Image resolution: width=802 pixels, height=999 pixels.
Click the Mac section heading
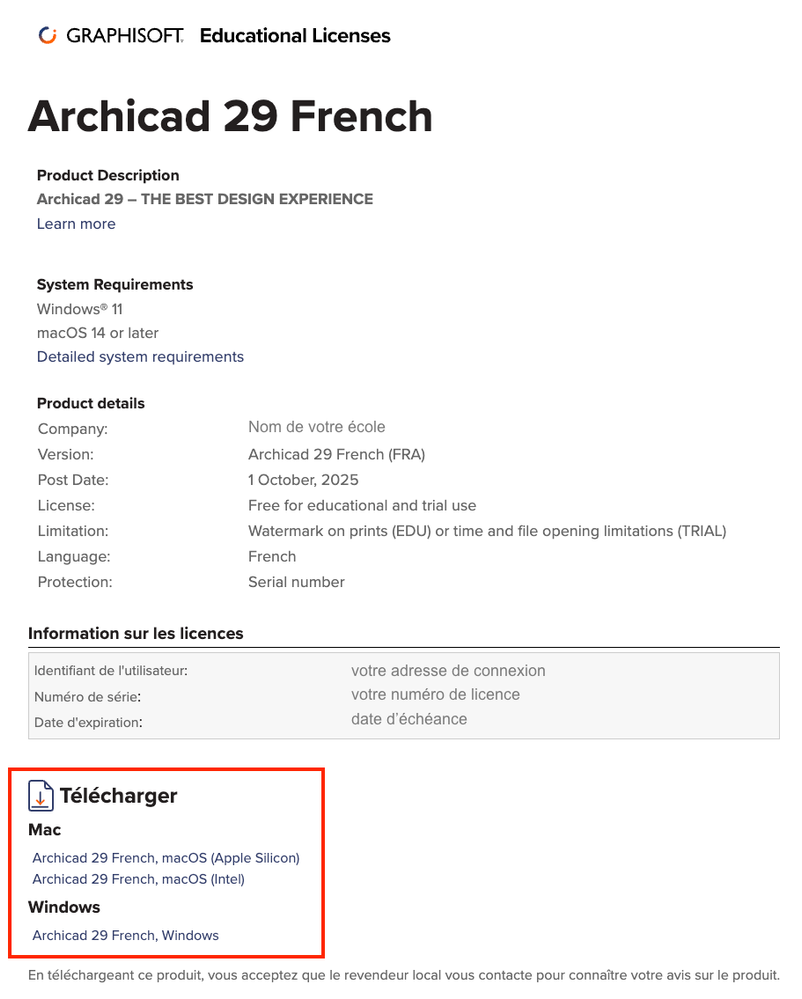[45, 830]
